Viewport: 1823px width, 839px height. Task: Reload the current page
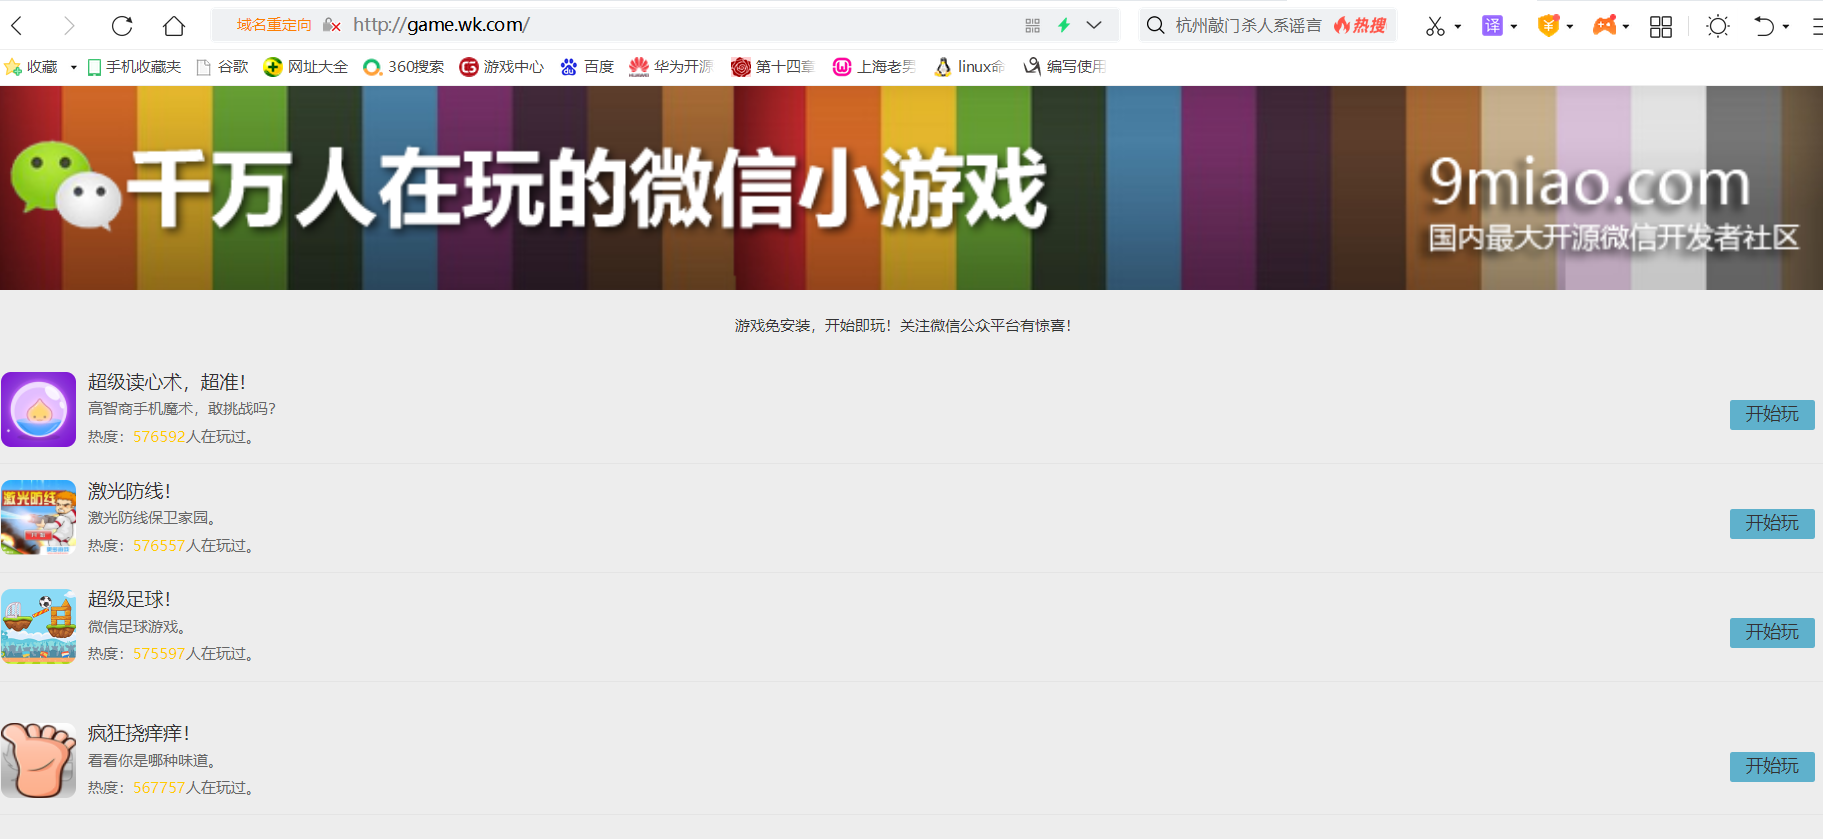122,26
